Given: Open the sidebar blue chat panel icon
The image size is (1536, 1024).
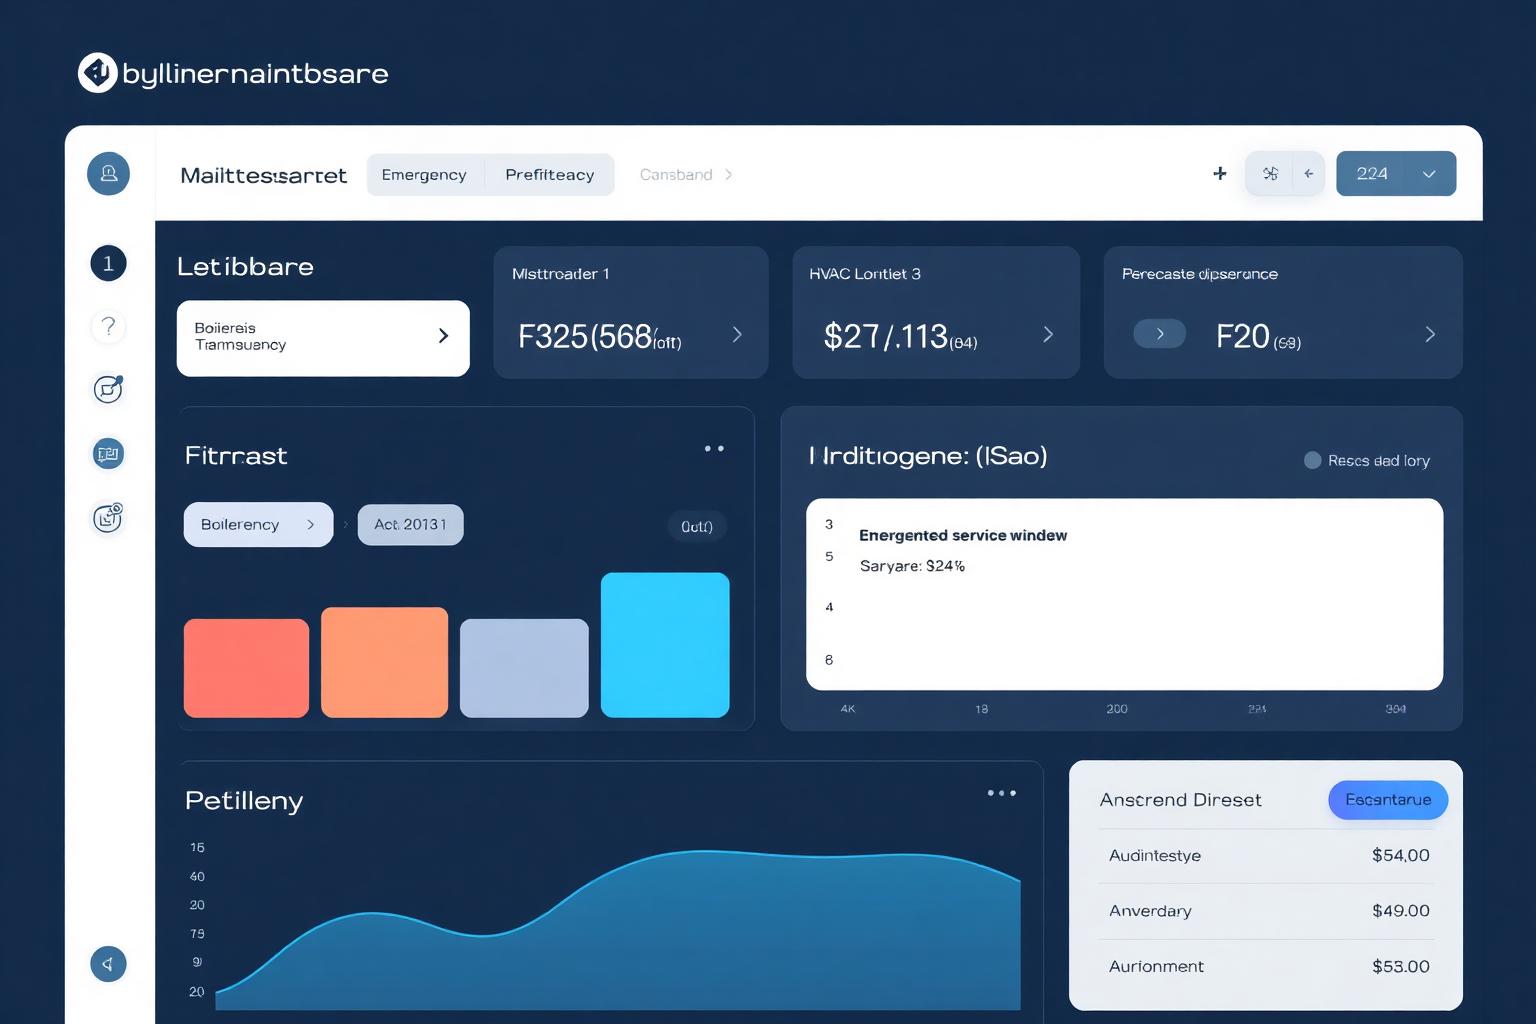Looking at the screenshot, I should (x=108, y=454).
